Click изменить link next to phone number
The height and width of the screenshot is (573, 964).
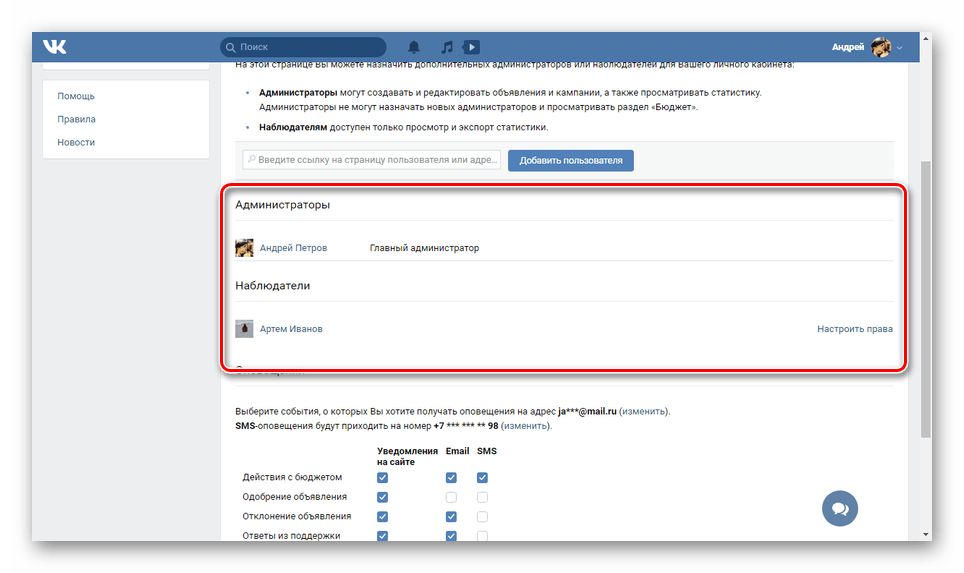pyautogui.click(x=525, y=425)
